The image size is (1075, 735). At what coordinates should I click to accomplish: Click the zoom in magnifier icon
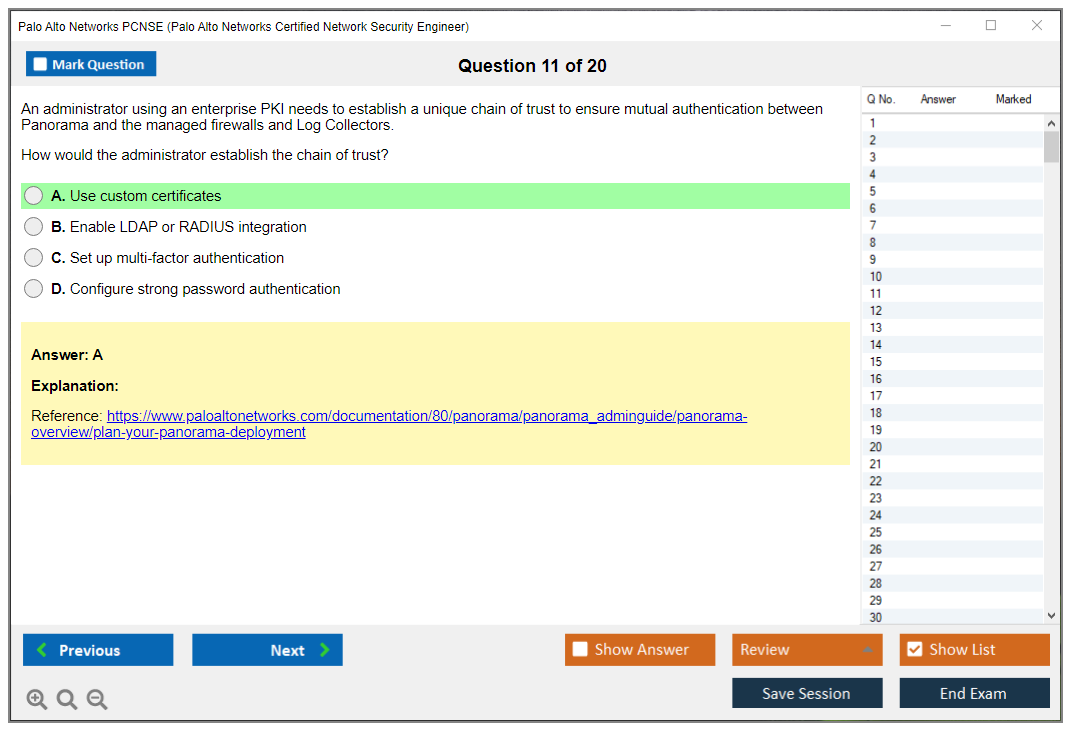[x=37, y=700]
